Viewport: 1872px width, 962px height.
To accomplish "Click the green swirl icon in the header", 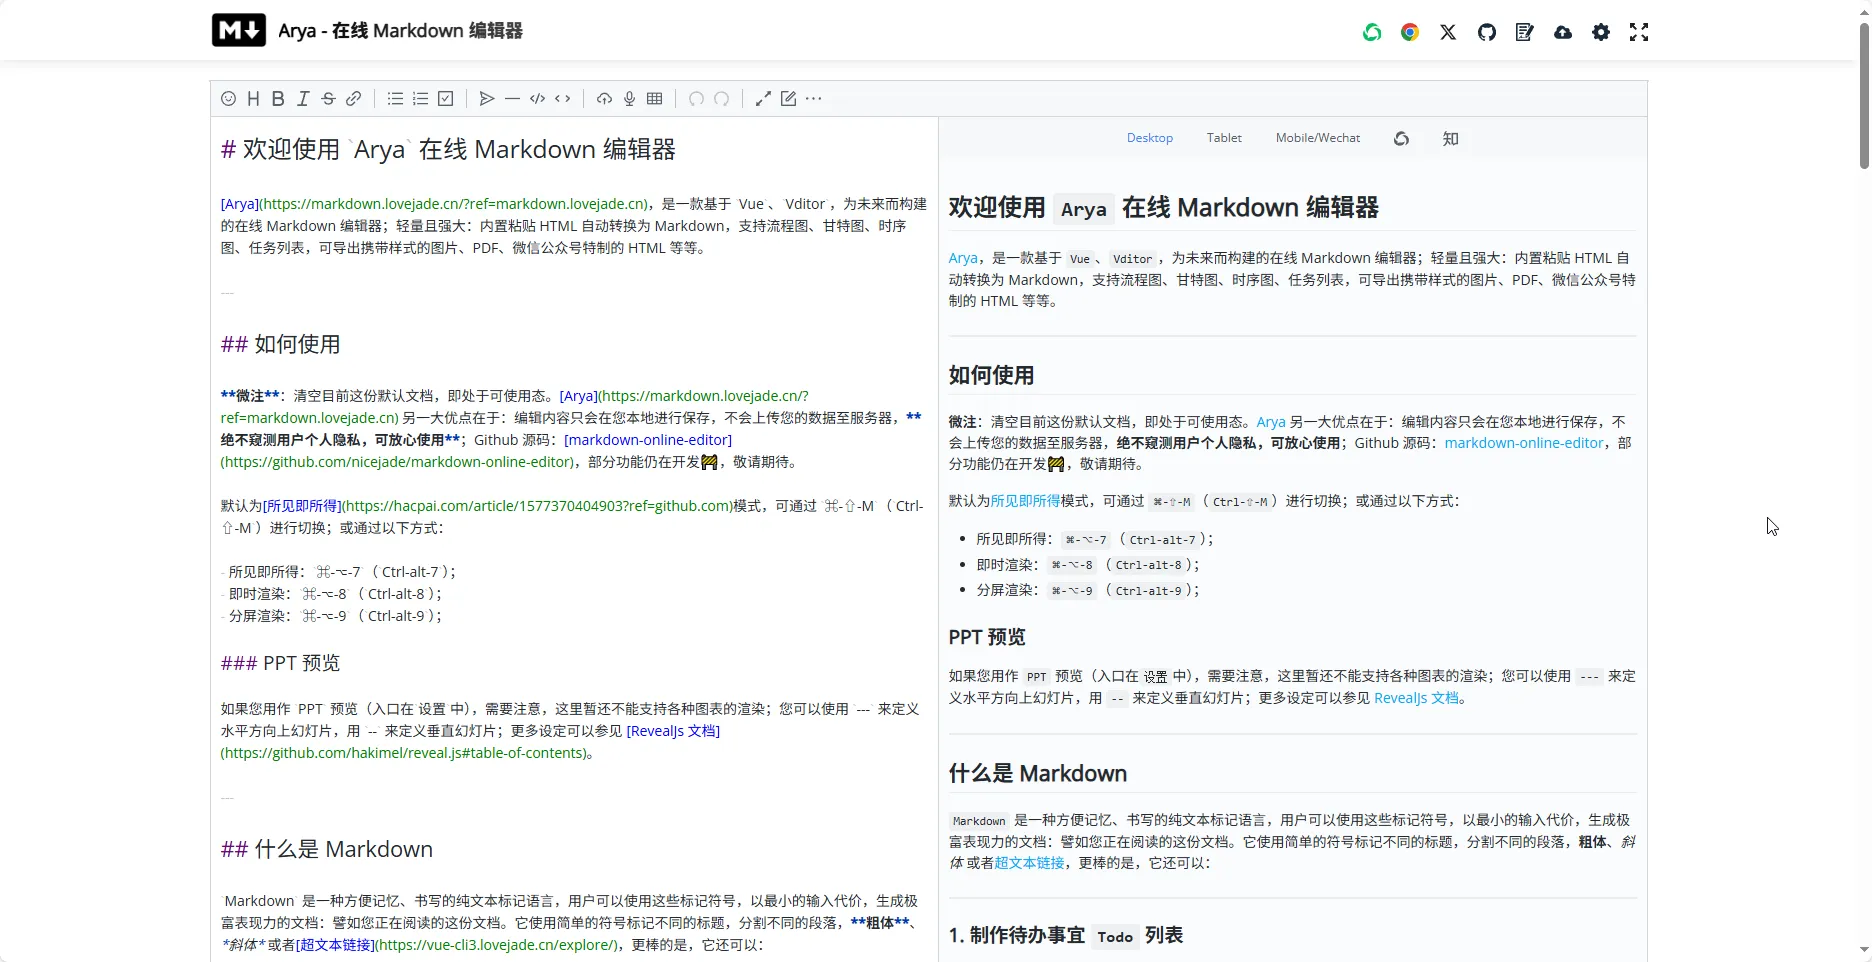I will click(x=1372, y=32).
